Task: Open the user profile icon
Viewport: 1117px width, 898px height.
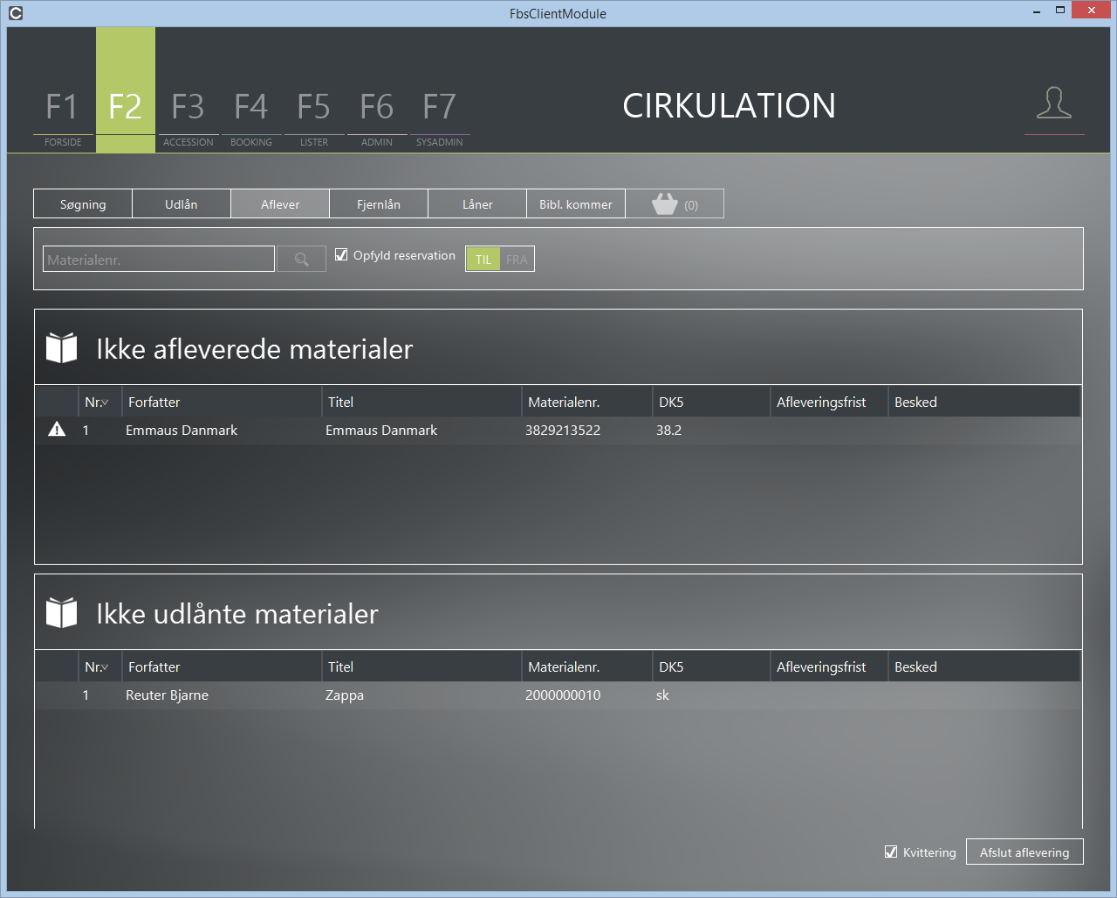Action: 1054,104
